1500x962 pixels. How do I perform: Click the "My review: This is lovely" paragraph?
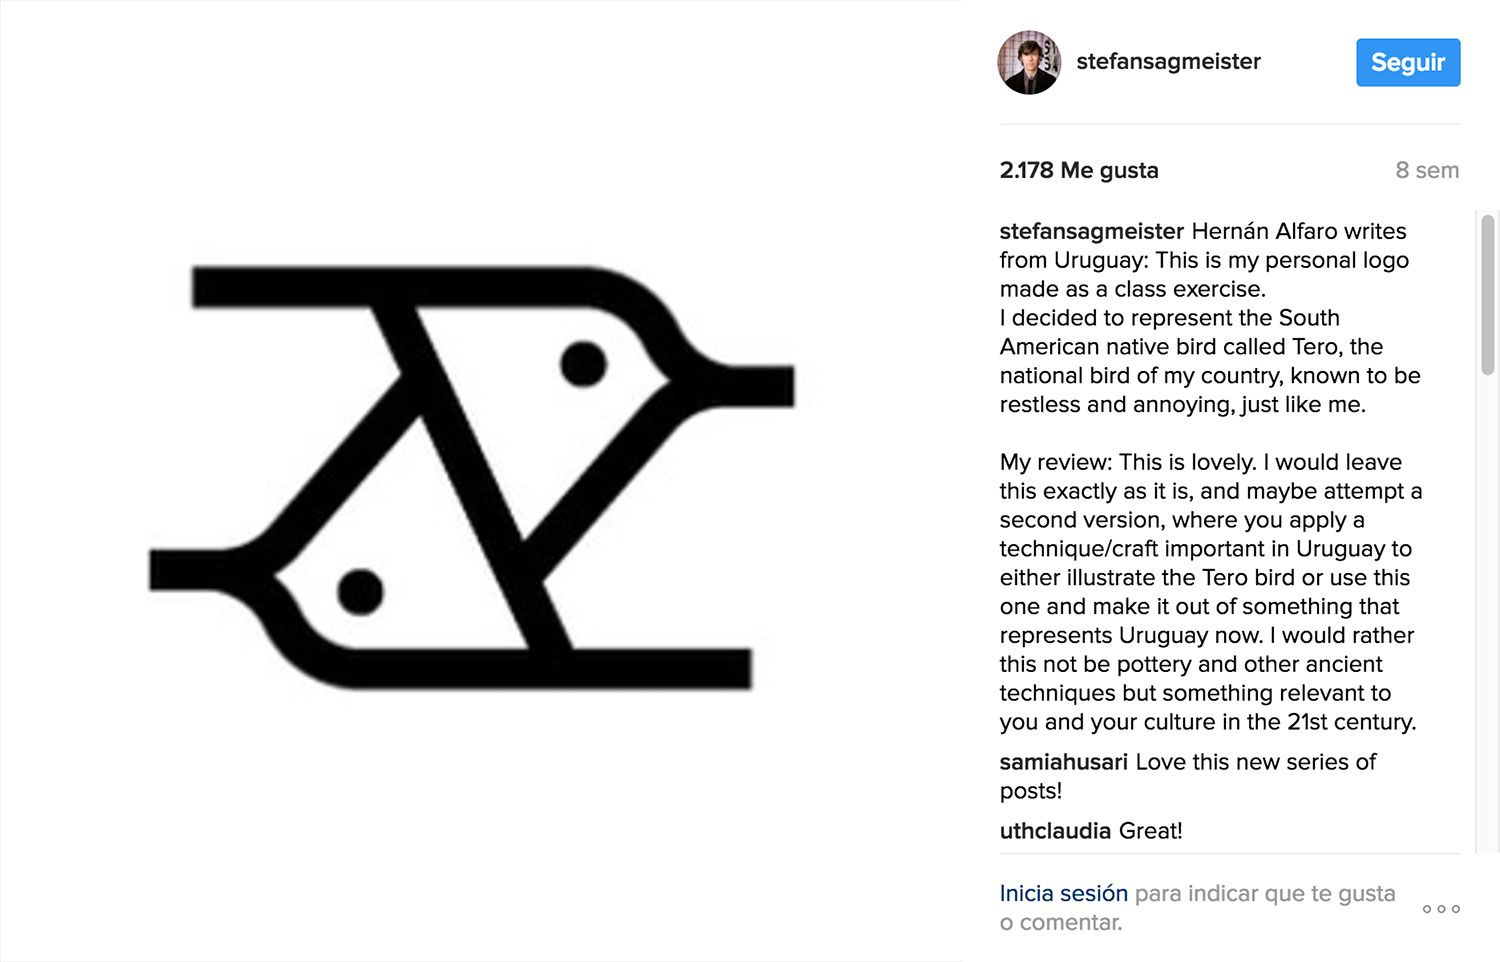[1210, 592]
